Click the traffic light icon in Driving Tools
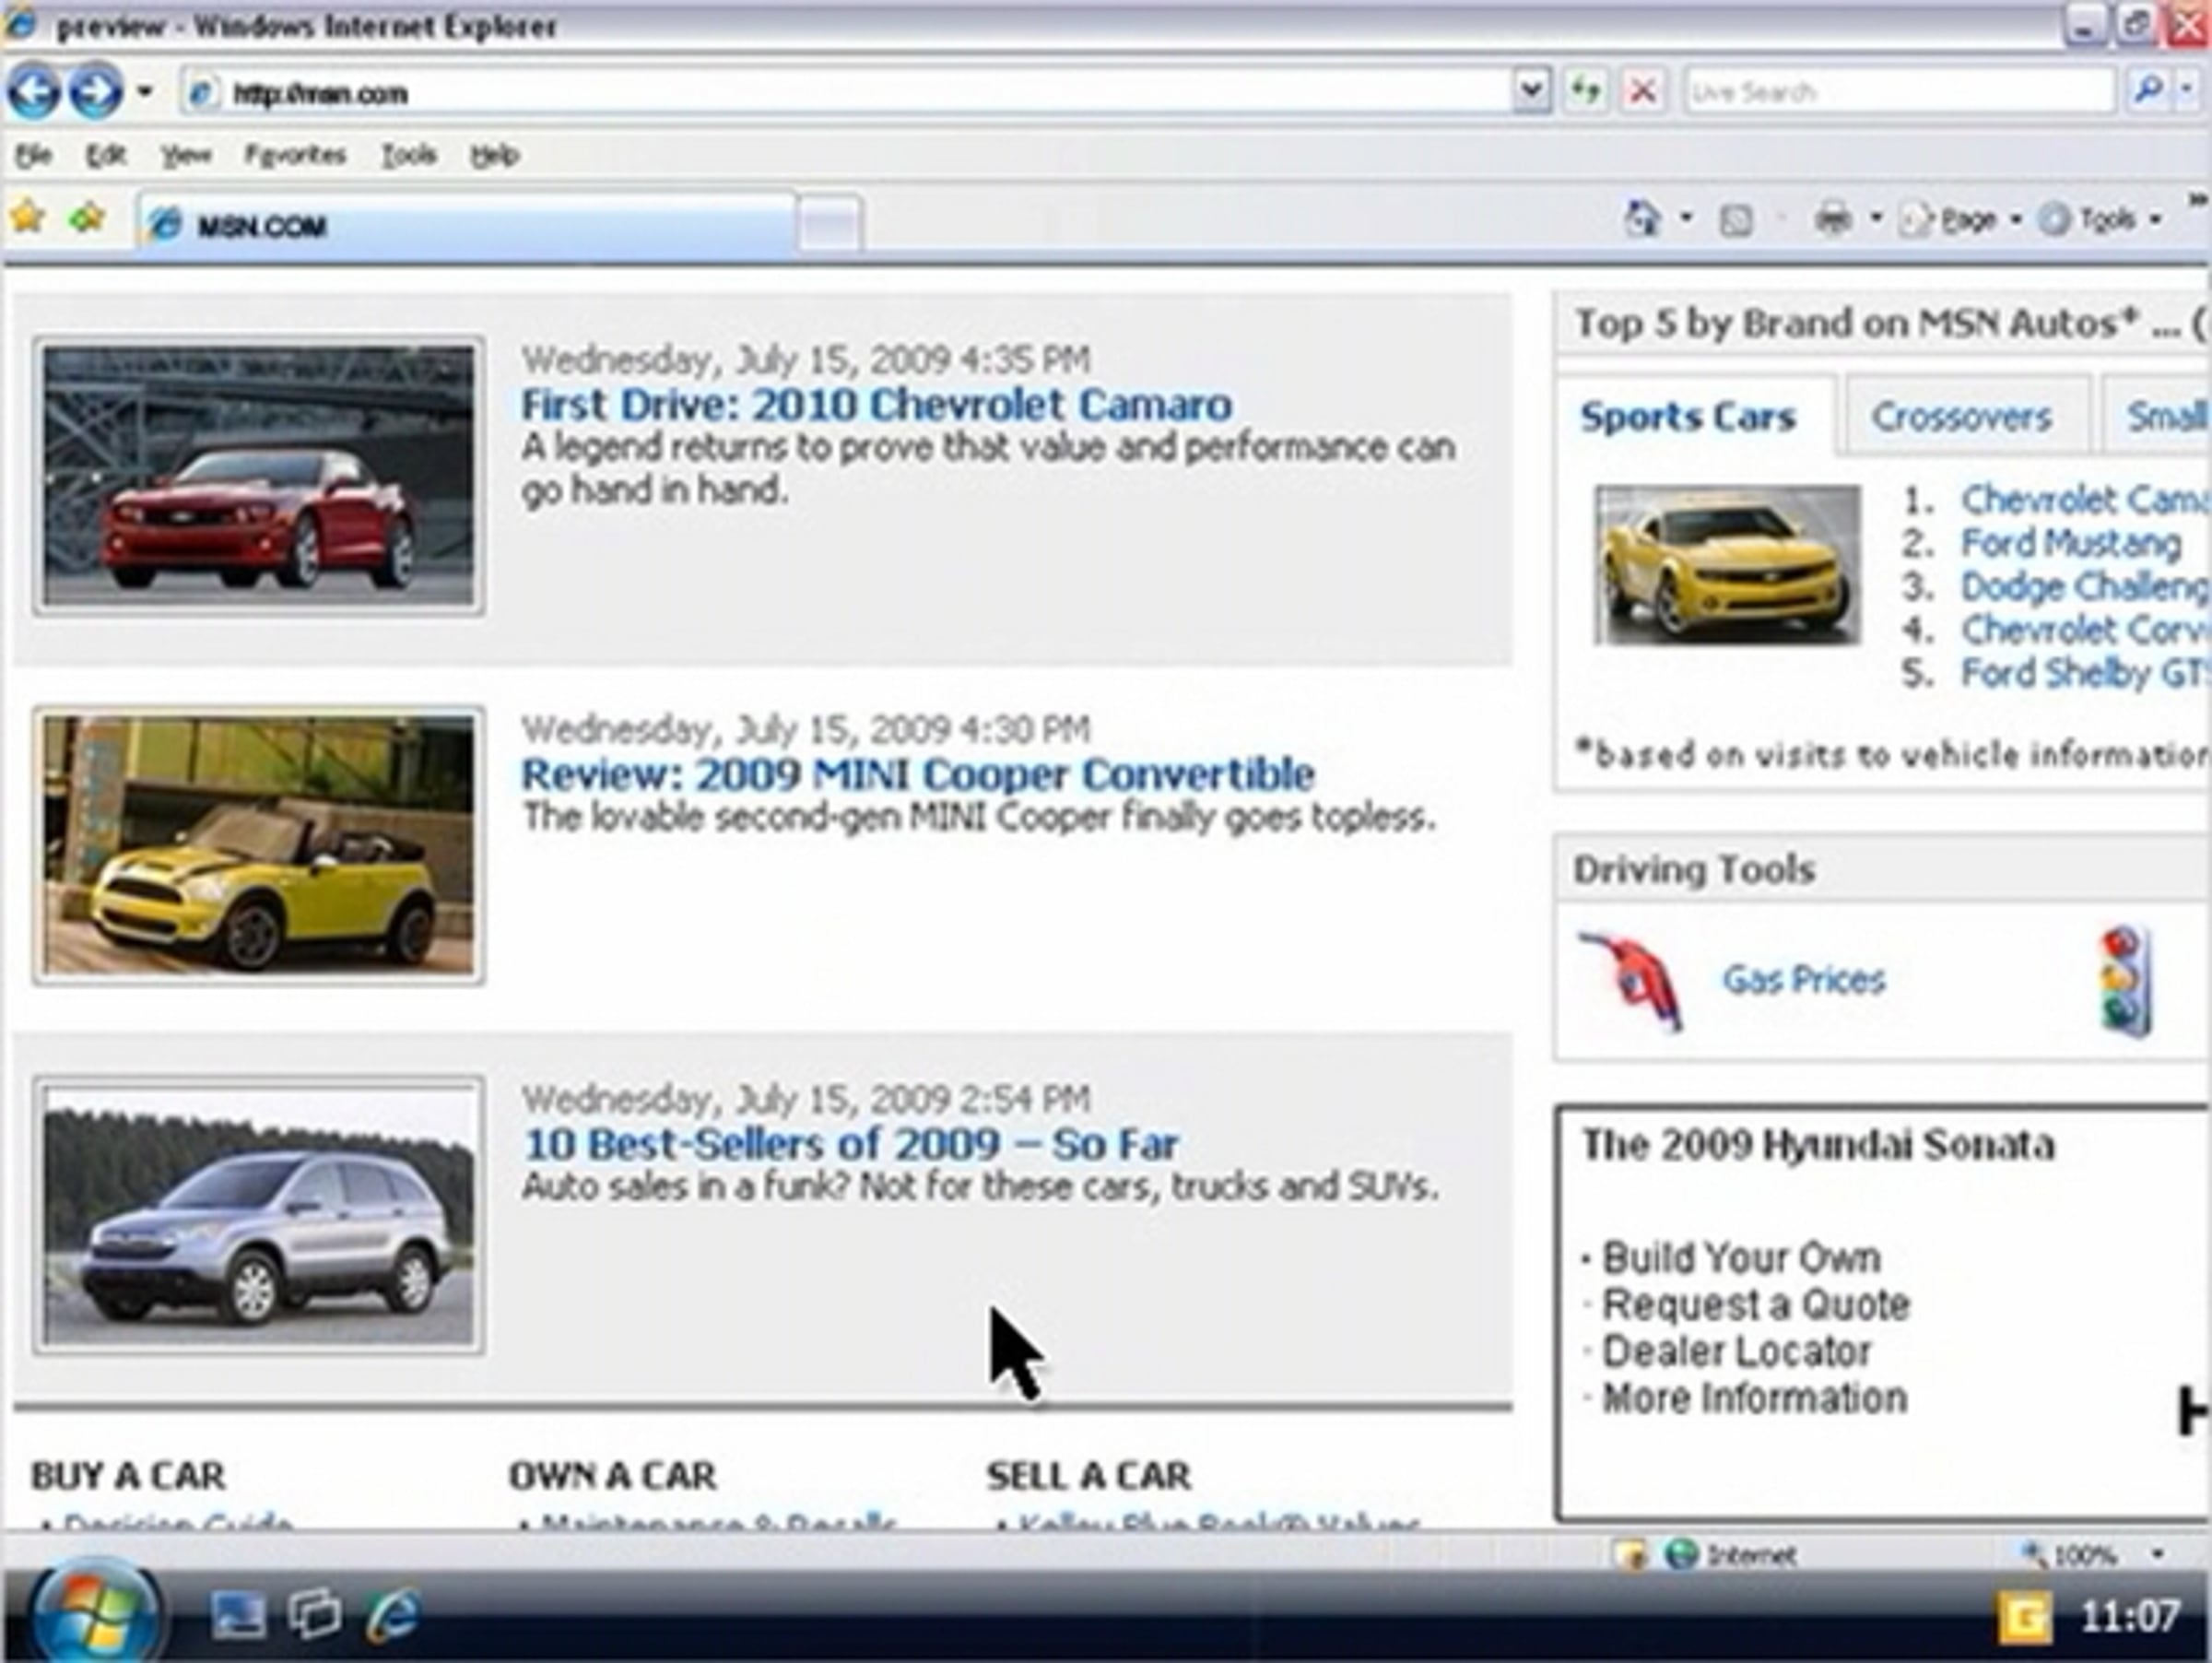The image size is (2212, 1663). (x=2126, y=982)
